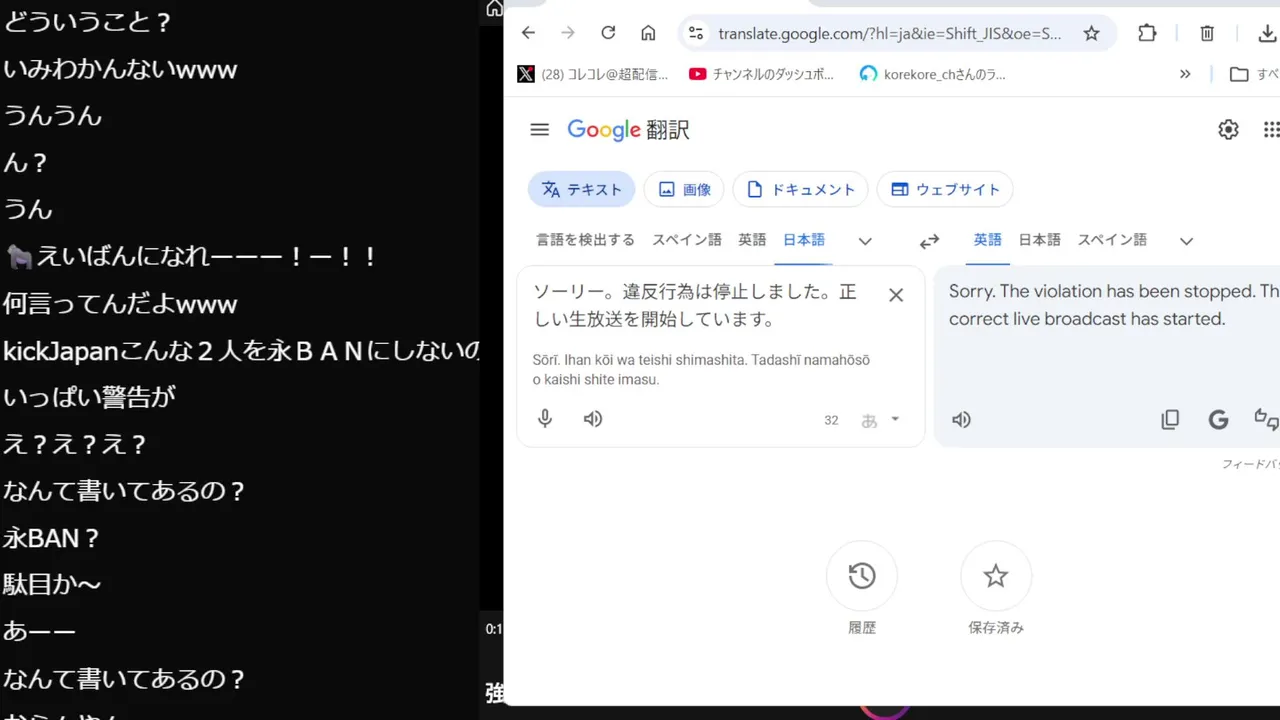Click the chat message 永BAN？
The width and height of the screenshot is (1280, 720).
(x=52, y=538)
